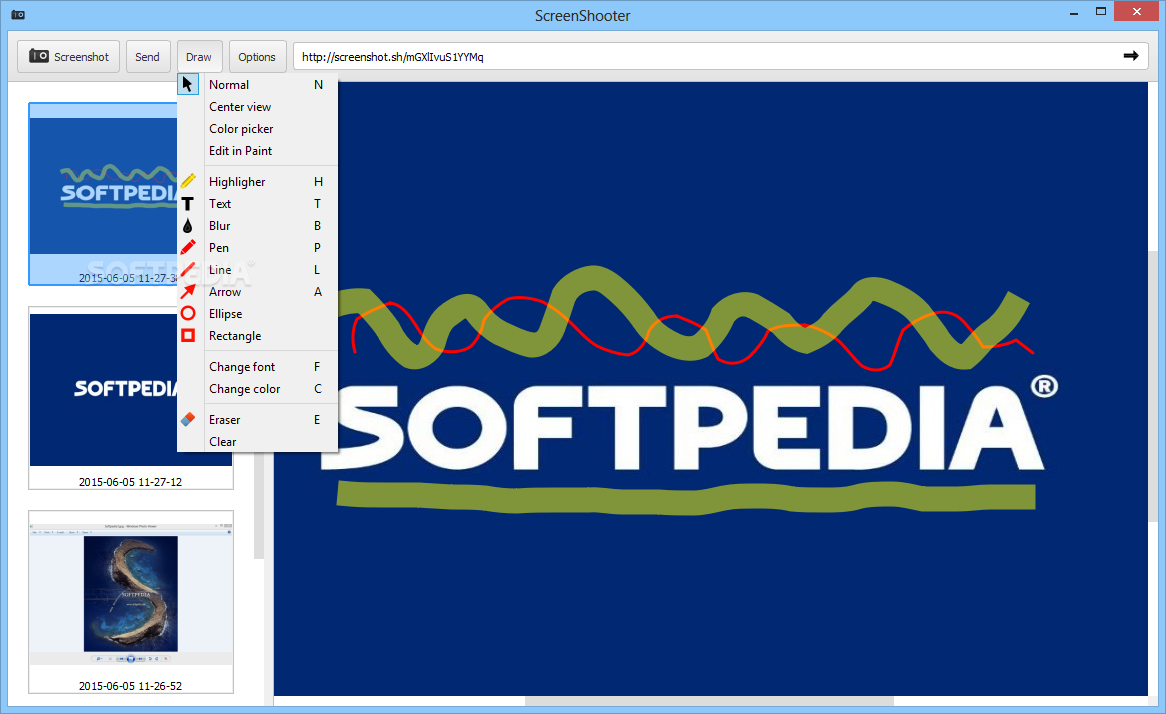Image resolution: width=1166 pixels, height=714 pixels.
Task: Close the ScreenShooter window
Action: click(1136, 11)
